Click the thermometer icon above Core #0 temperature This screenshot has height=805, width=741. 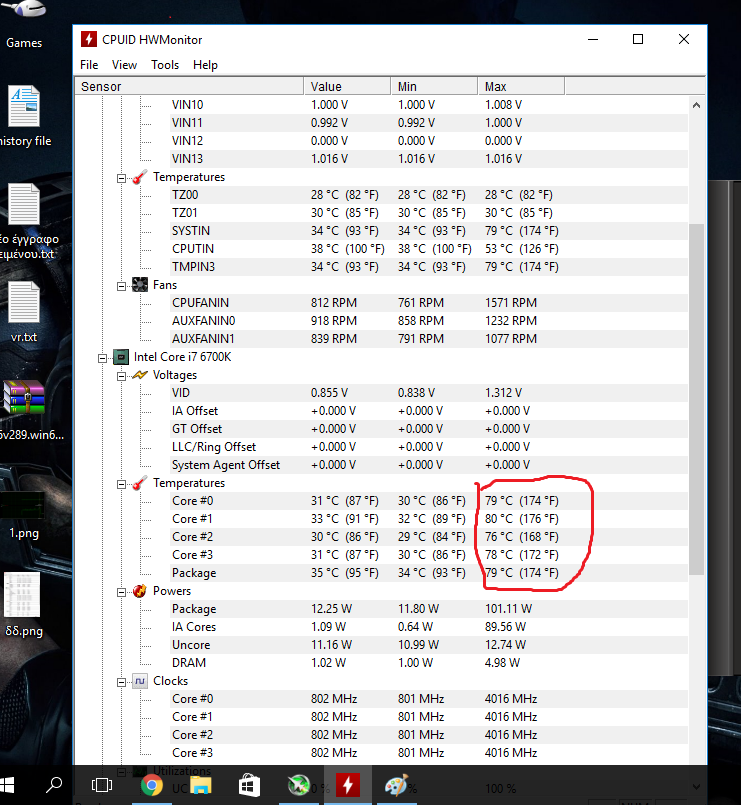(x=140, y=483)
